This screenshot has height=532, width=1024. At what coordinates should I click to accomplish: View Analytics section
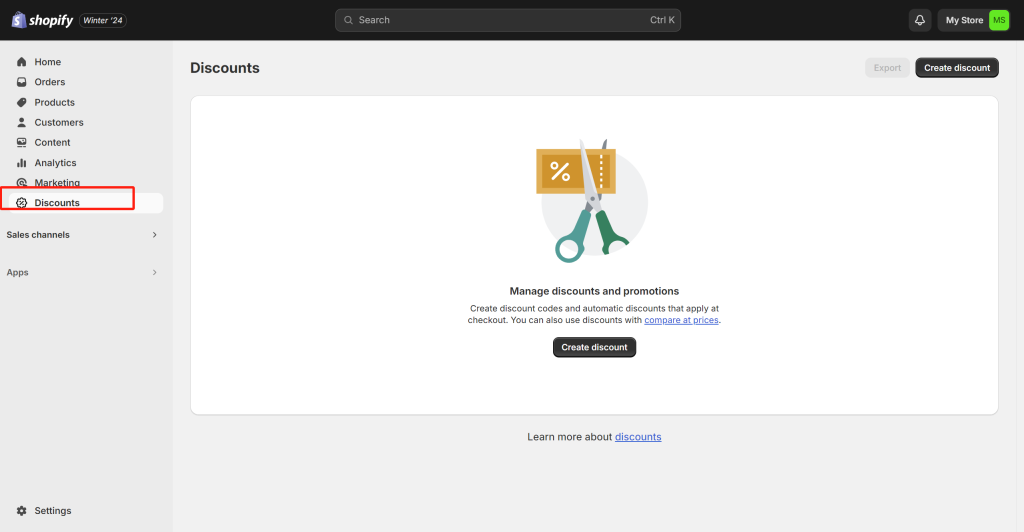click(x=56, y=163)
